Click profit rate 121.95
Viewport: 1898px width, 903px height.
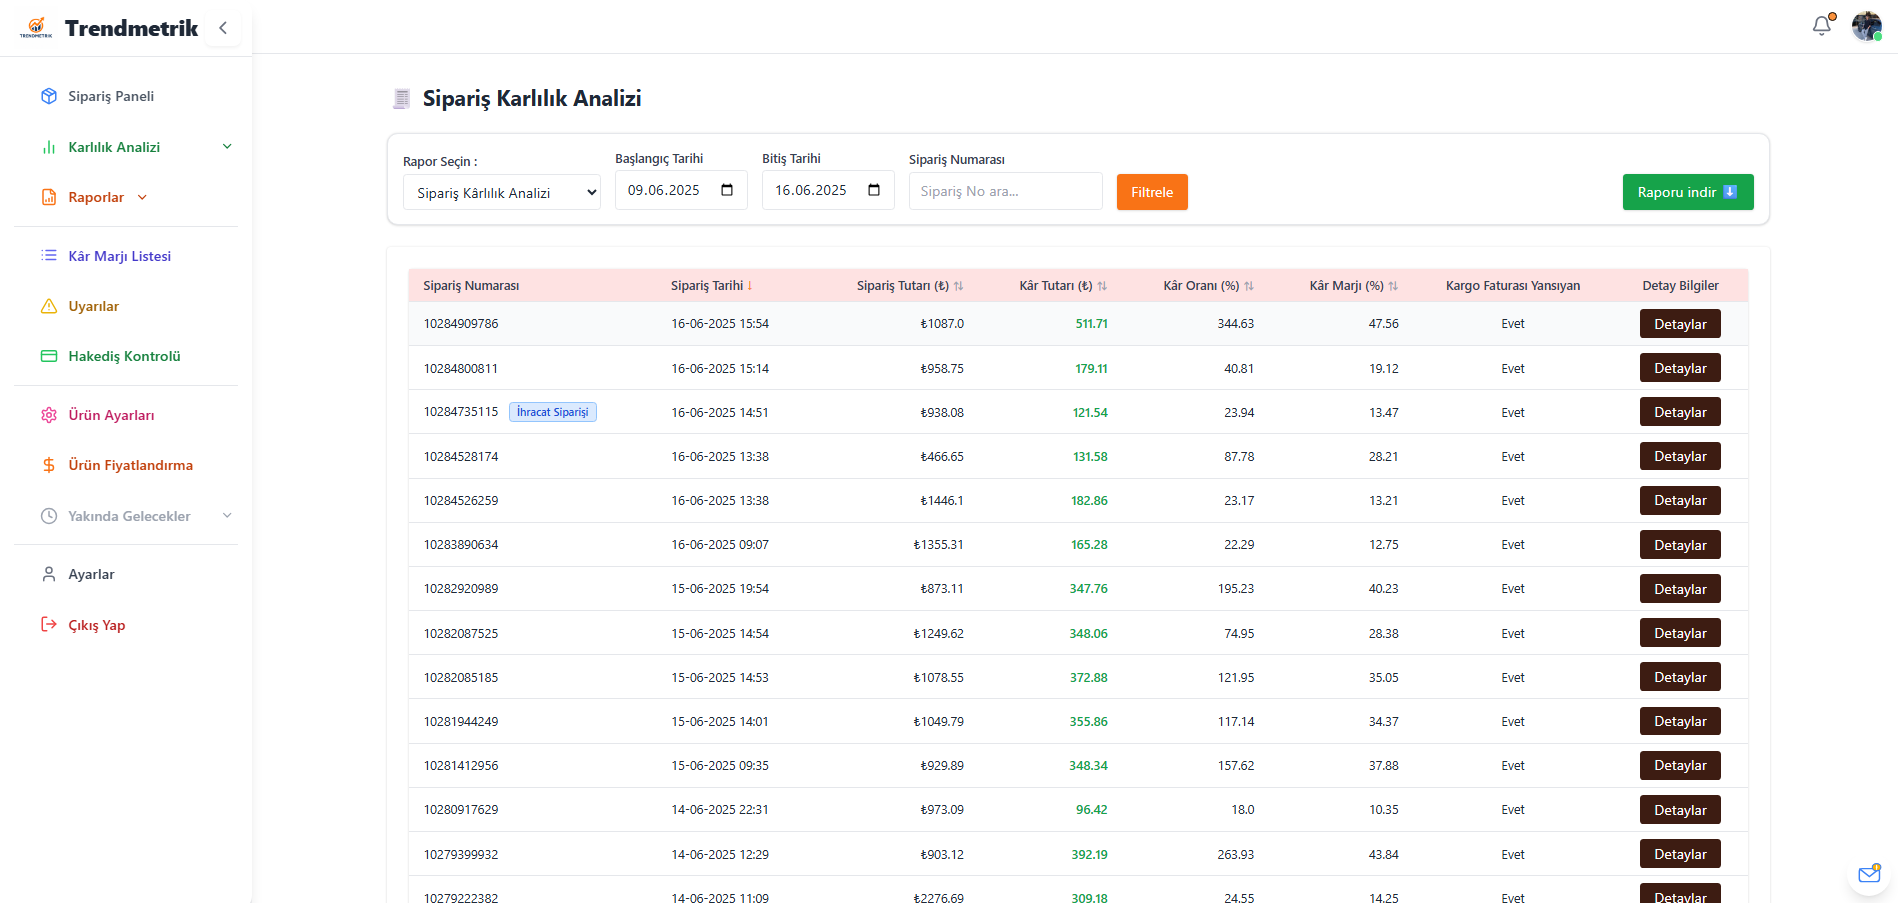click(x=1236, y=678)
